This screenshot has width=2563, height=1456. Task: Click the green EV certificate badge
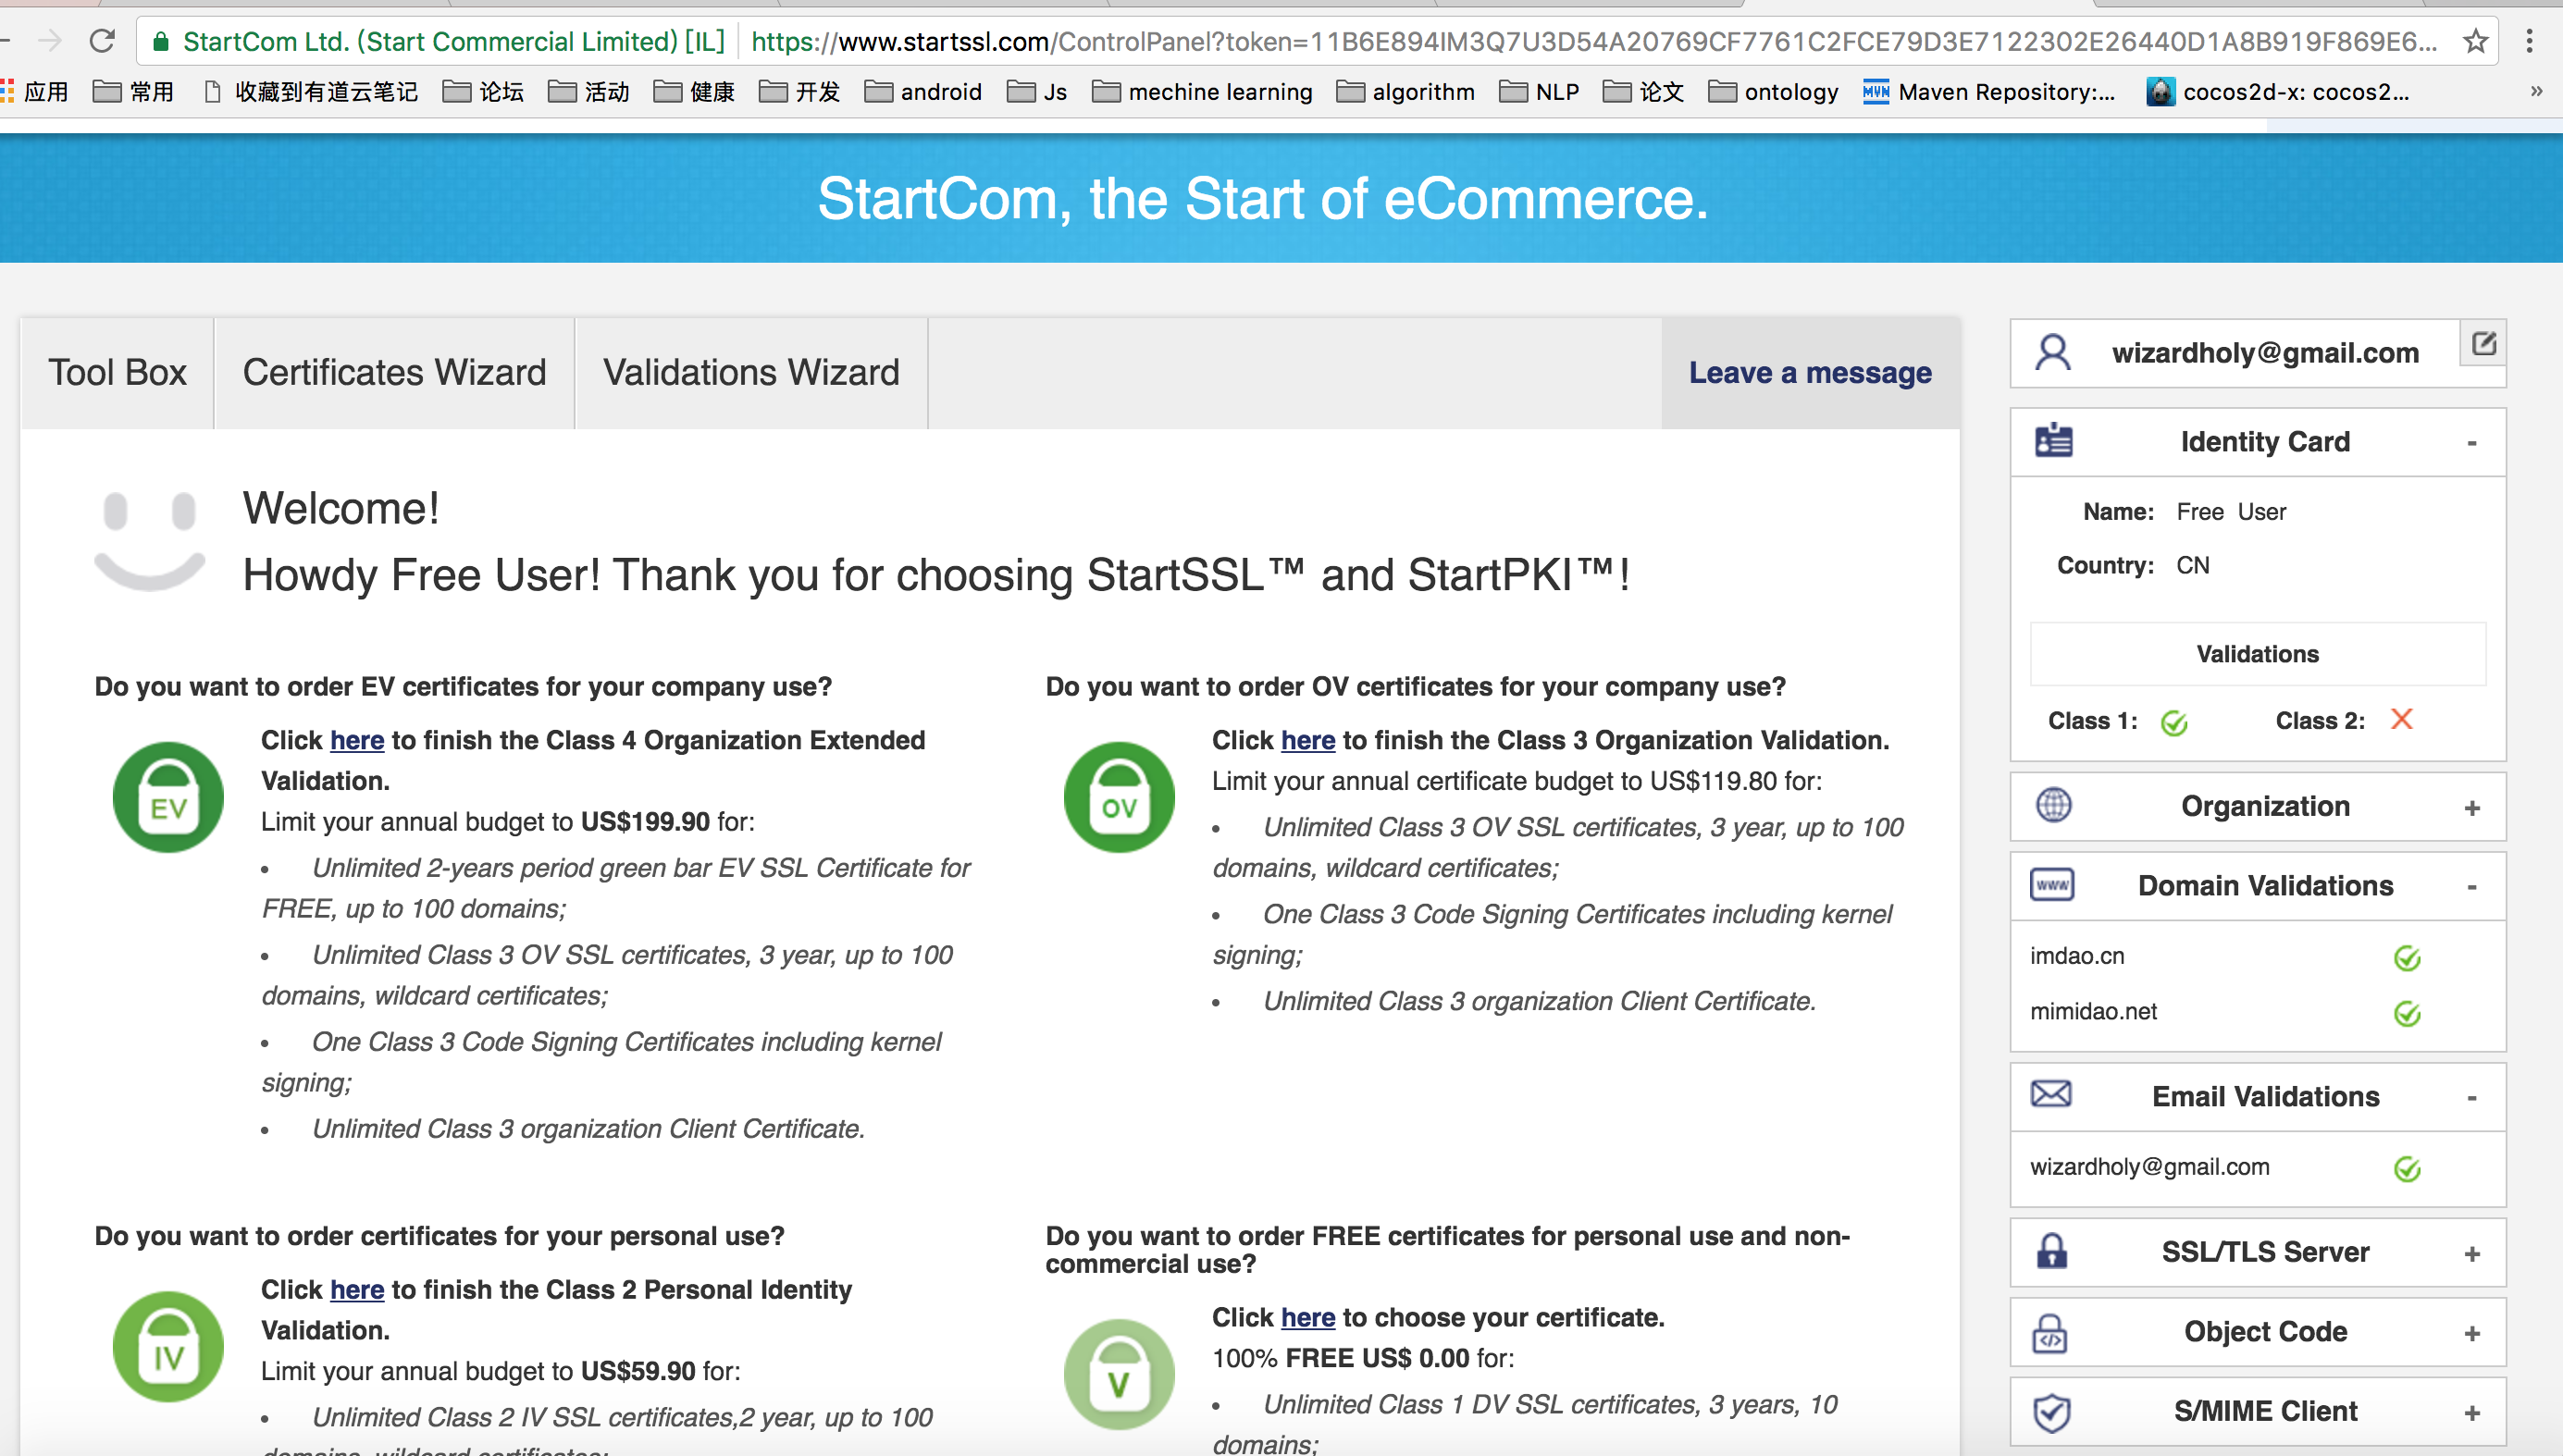(168, 797)
